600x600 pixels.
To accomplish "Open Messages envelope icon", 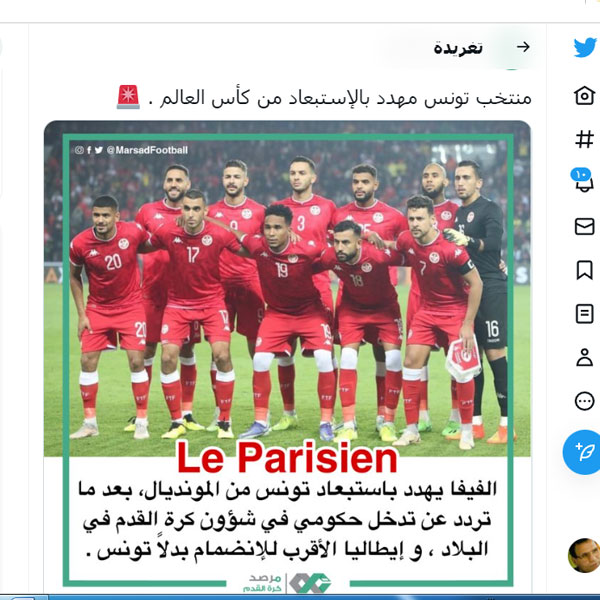I will click(584, 226).
